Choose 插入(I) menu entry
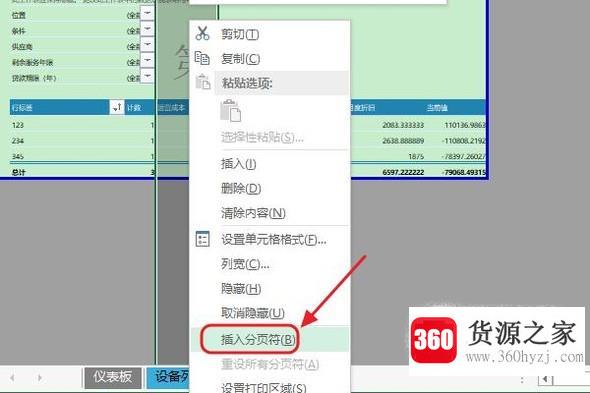 (x=270, y=164)
